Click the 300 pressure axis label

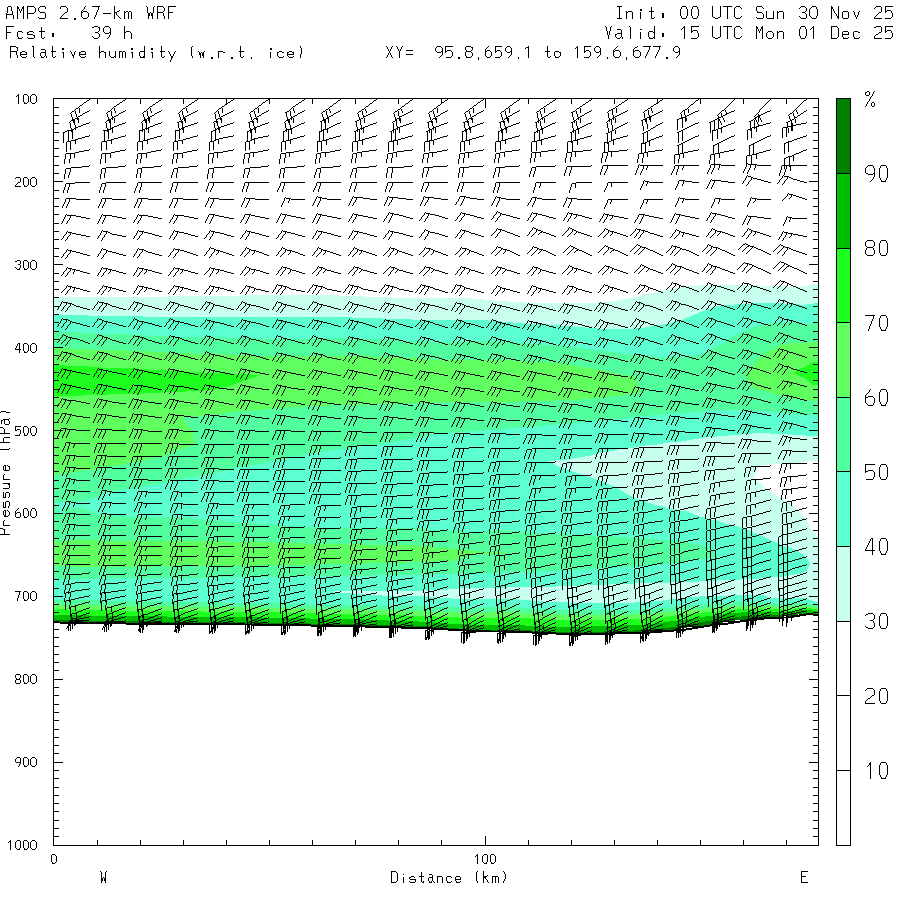pyautogui.click(x=26, y=265)
